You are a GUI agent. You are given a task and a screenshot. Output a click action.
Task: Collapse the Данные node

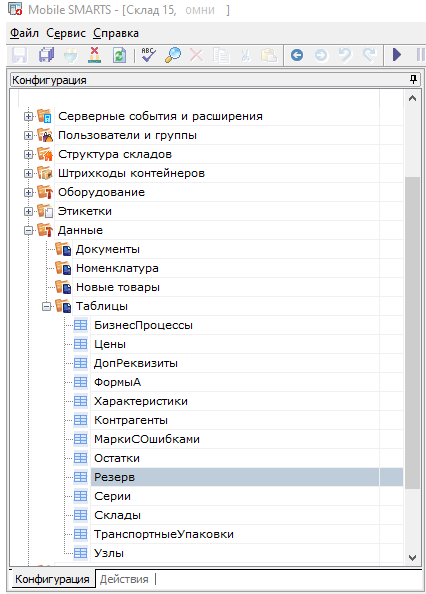pyautogui.click(x=28, y=230)
